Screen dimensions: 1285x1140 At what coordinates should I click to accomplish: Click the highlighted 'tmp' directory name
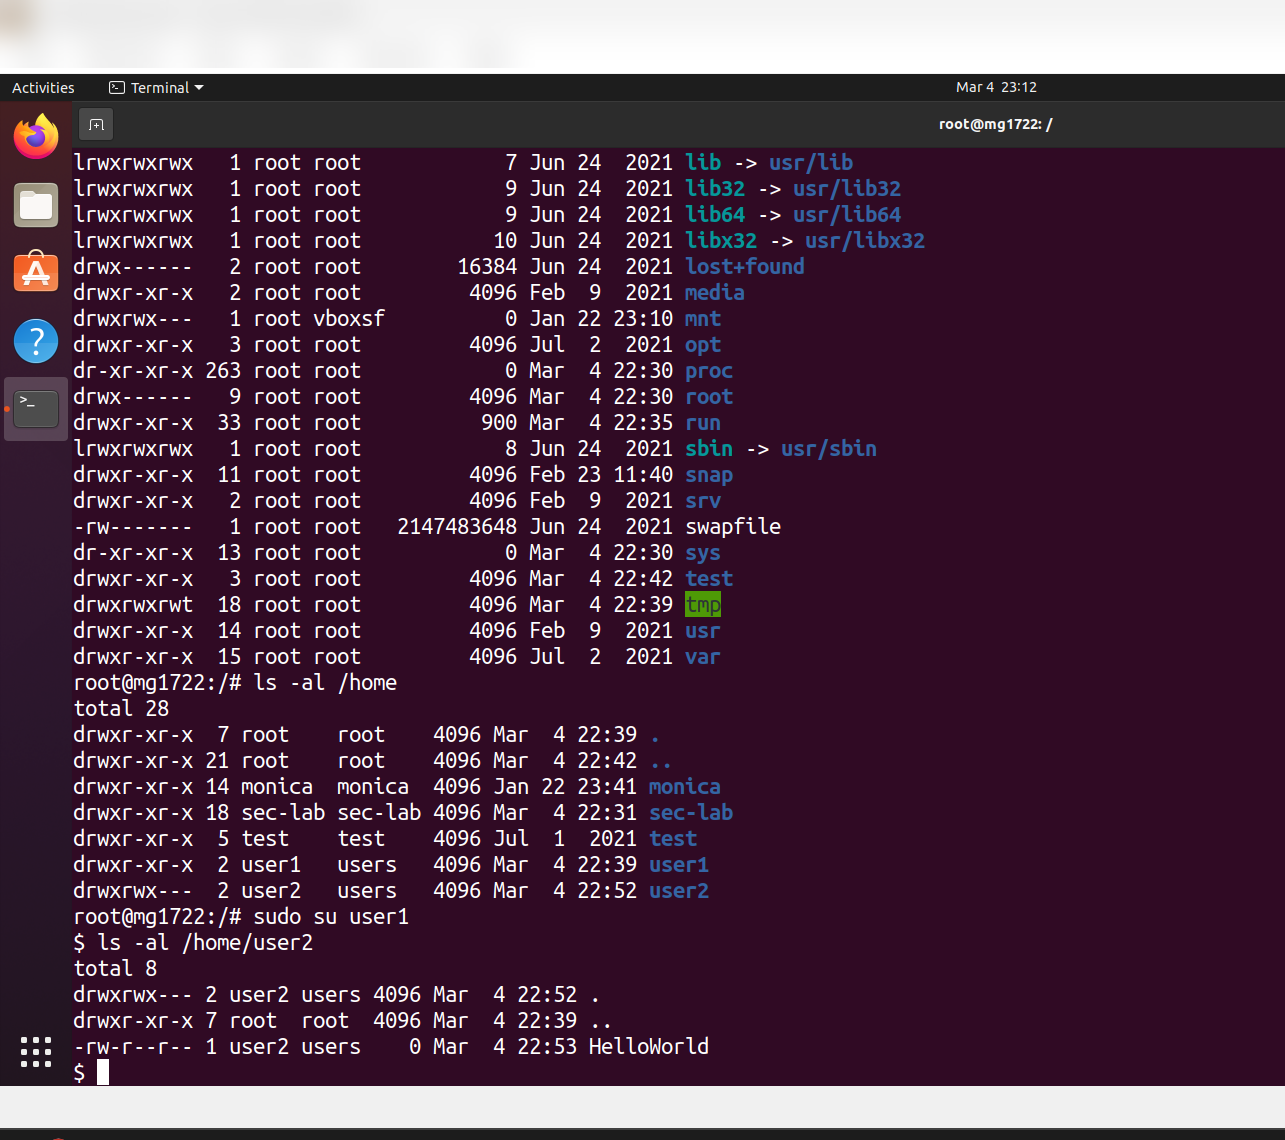point(703,605)
